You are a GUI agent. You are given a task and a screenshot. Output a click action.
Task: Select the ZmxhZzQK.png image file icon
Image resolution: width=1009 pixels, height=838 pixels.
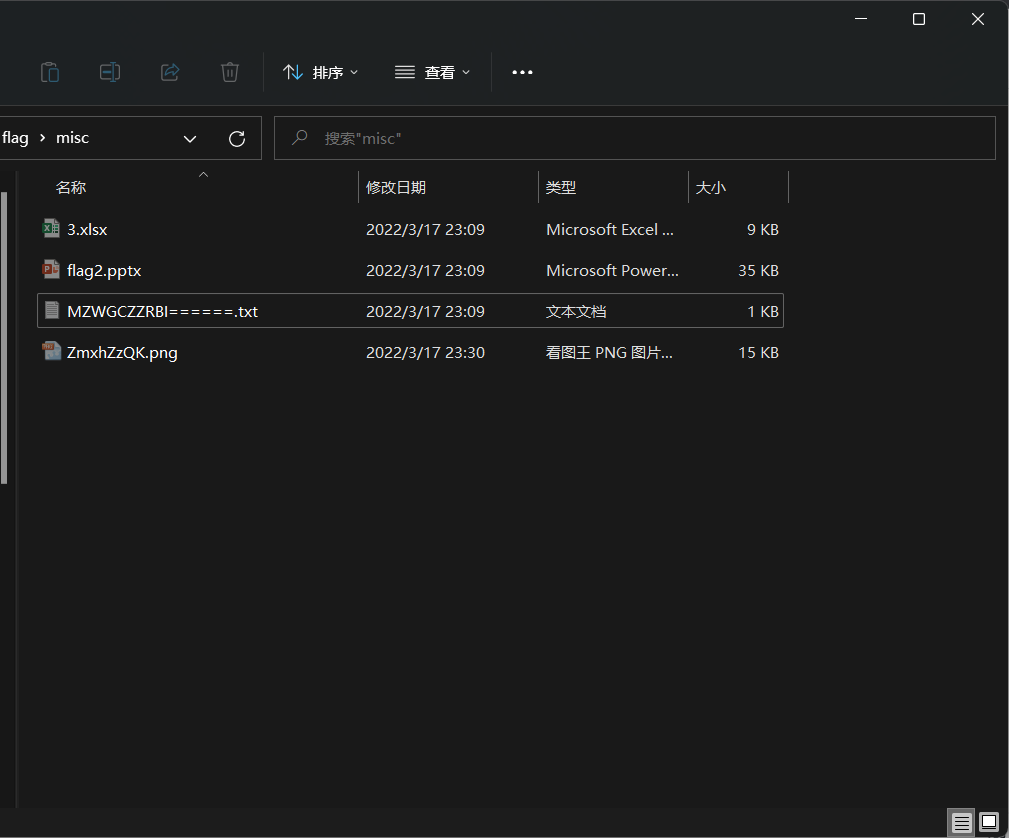[x=51, y=352]
